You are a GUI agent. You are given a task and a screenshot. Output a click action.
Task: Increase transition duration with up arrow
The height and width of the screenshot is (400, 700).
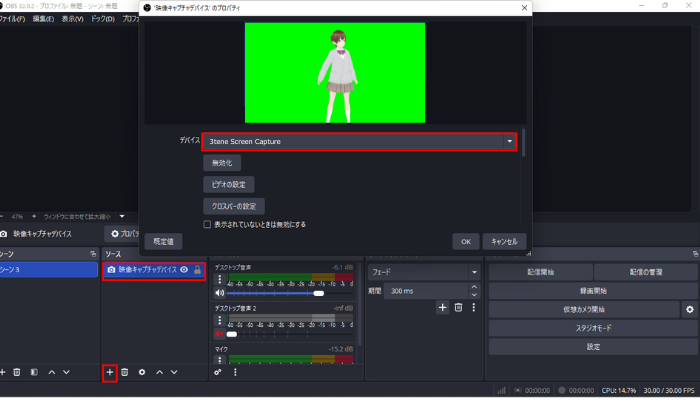click(474, 287)
